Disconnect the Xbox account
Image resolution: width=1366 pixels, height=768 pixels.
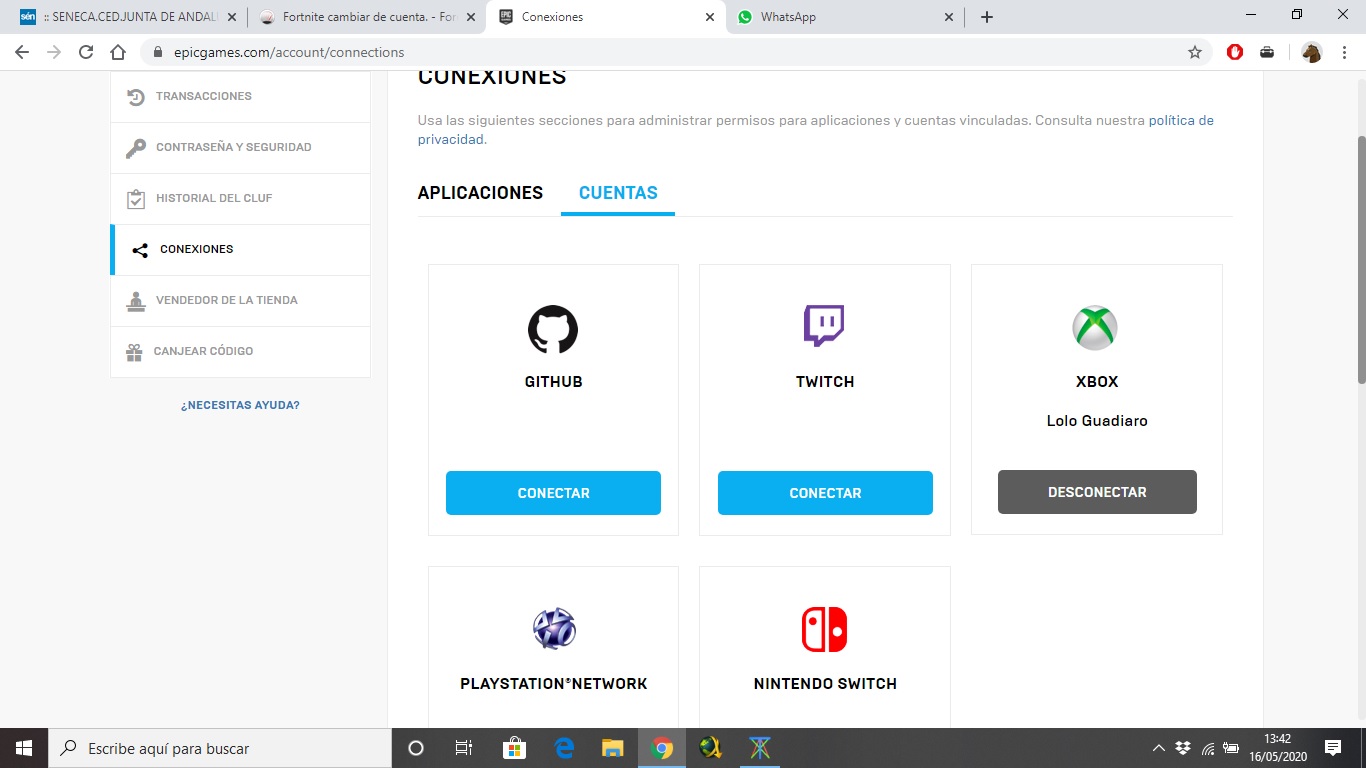click(1097, 492)
